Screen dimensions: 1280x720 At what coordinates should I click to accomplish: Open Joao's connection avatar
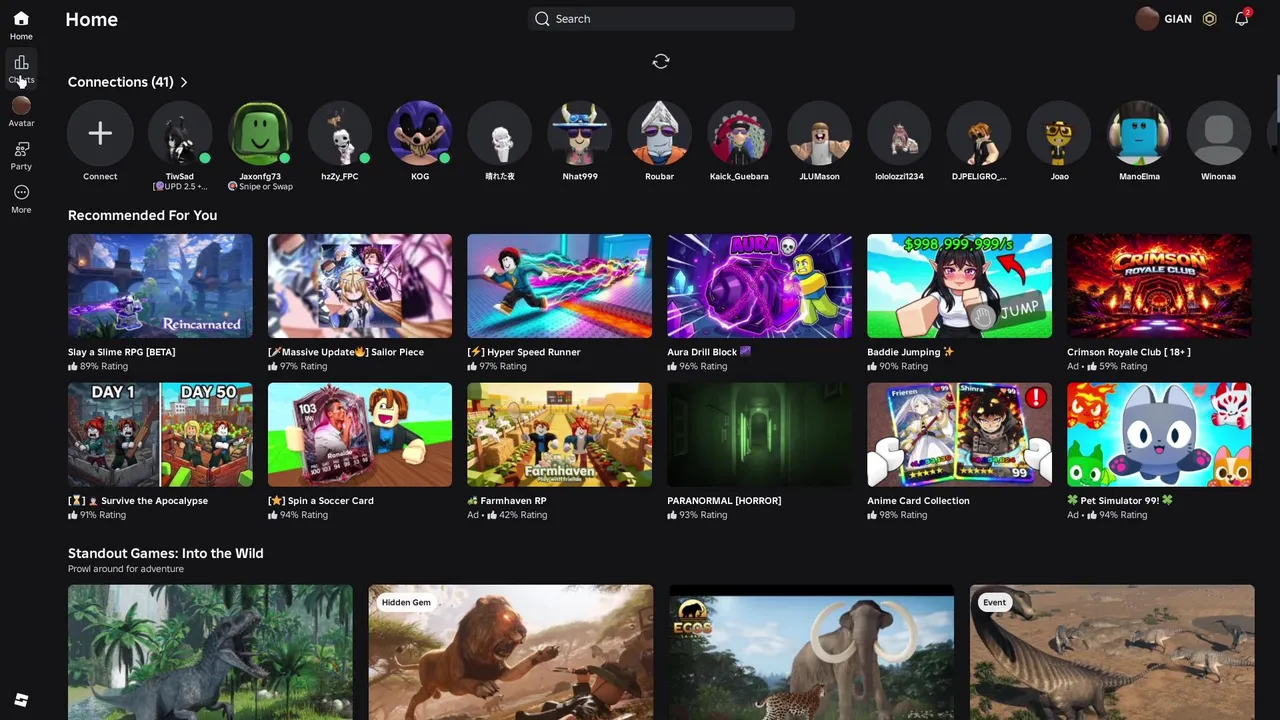point(1060,133)
